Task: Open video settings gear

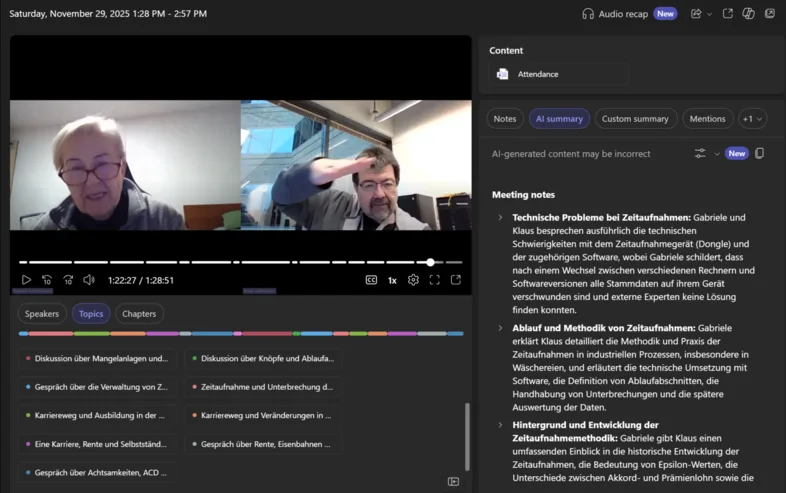Action: [x=413, y=280]
